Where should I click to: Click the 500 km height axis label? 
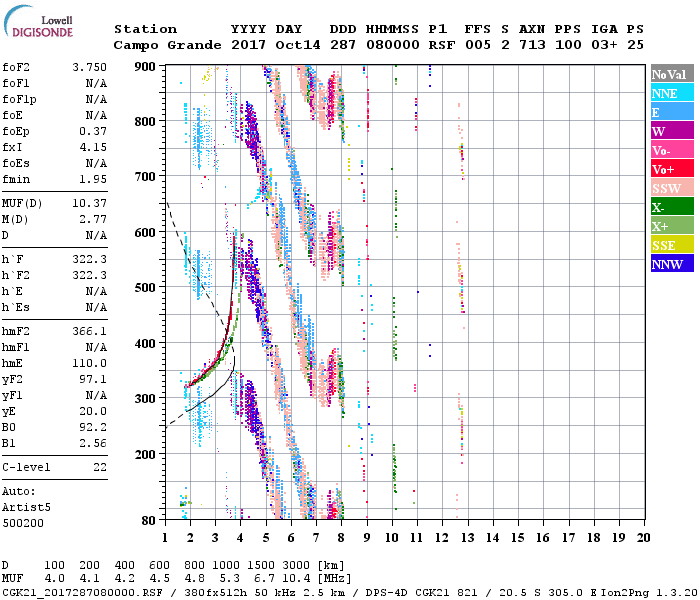pos(145,288)
